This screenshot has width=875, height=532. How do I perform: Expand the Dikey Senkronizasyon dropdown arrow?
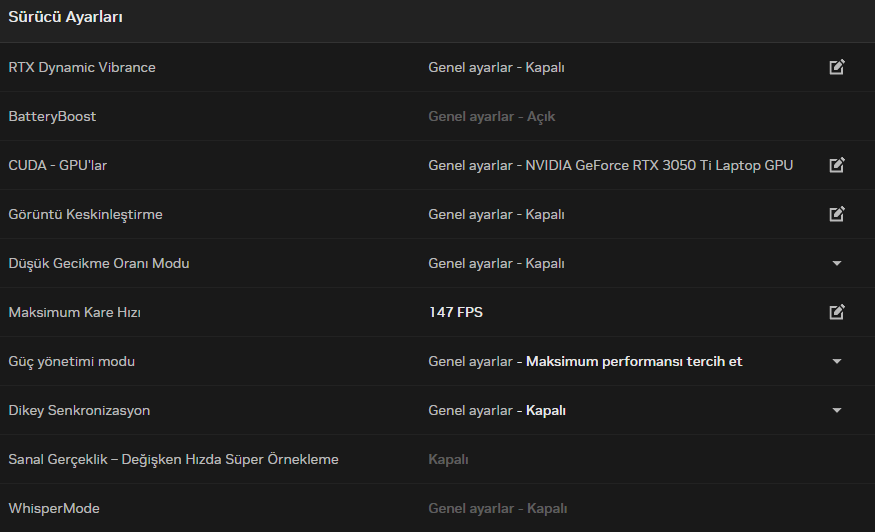(x=837, y=410)
